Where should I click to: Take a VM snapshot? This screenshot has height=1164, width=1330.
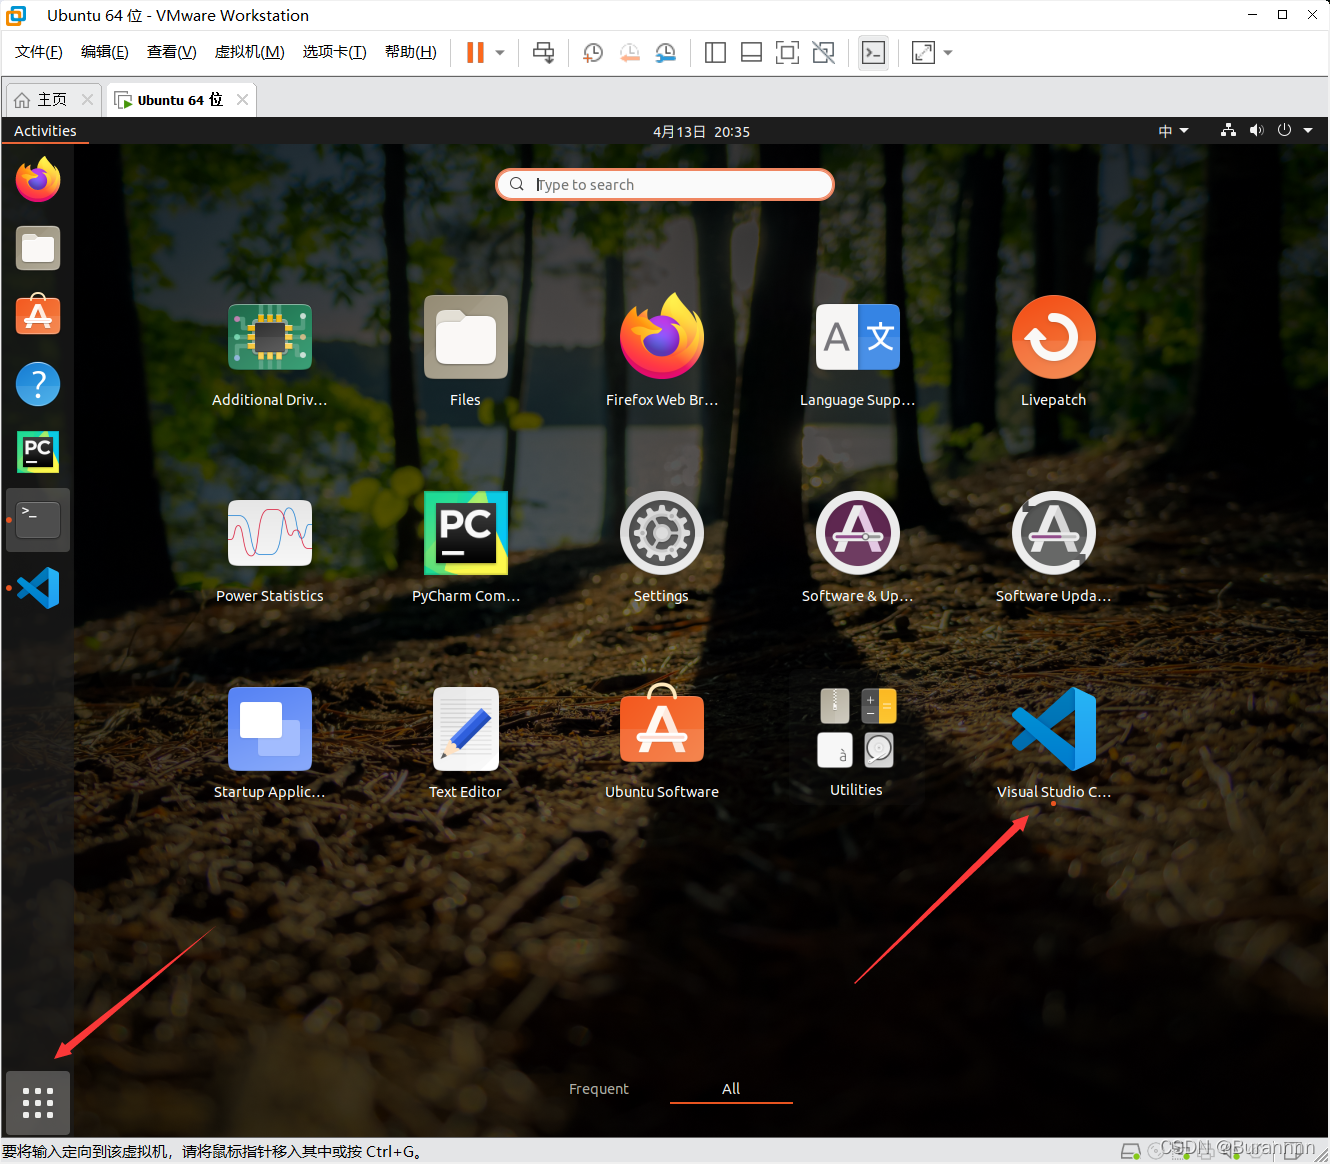point(593,52)
